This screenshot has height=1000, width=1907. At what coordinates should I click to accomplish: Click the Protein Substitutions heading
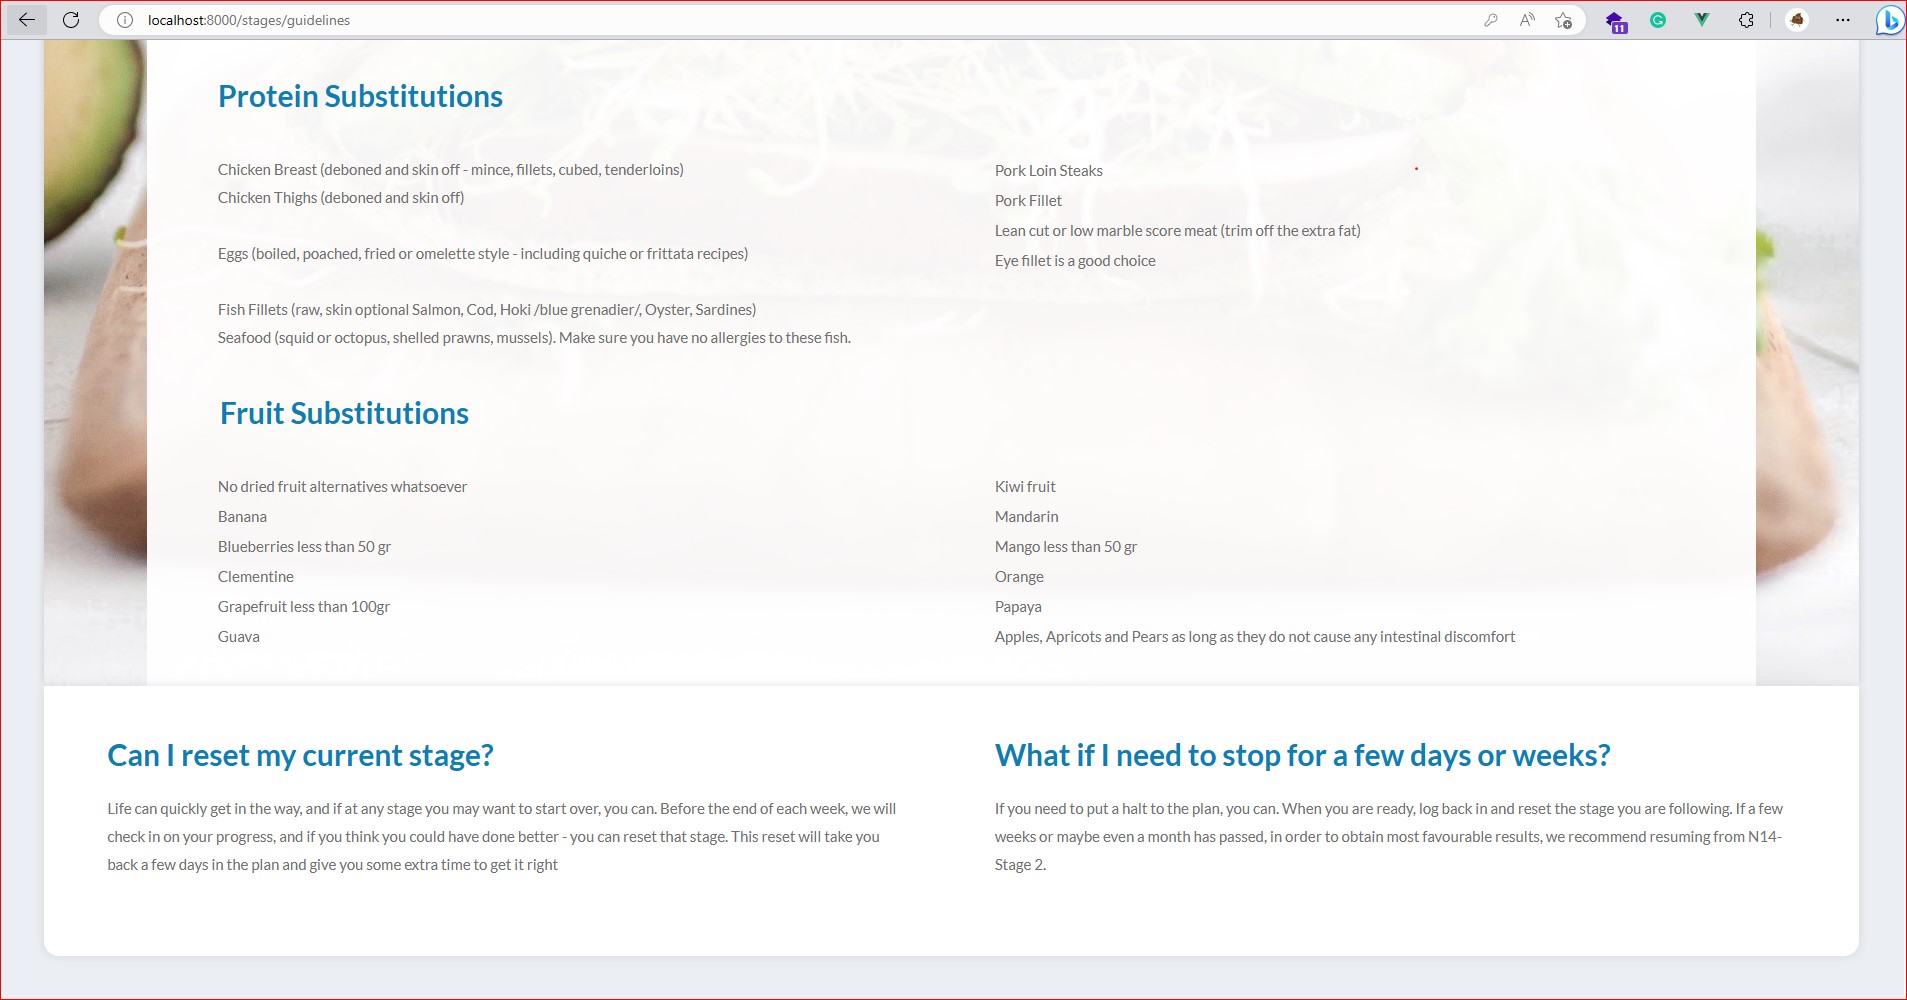pyautogui.click(x=360, y=97)
